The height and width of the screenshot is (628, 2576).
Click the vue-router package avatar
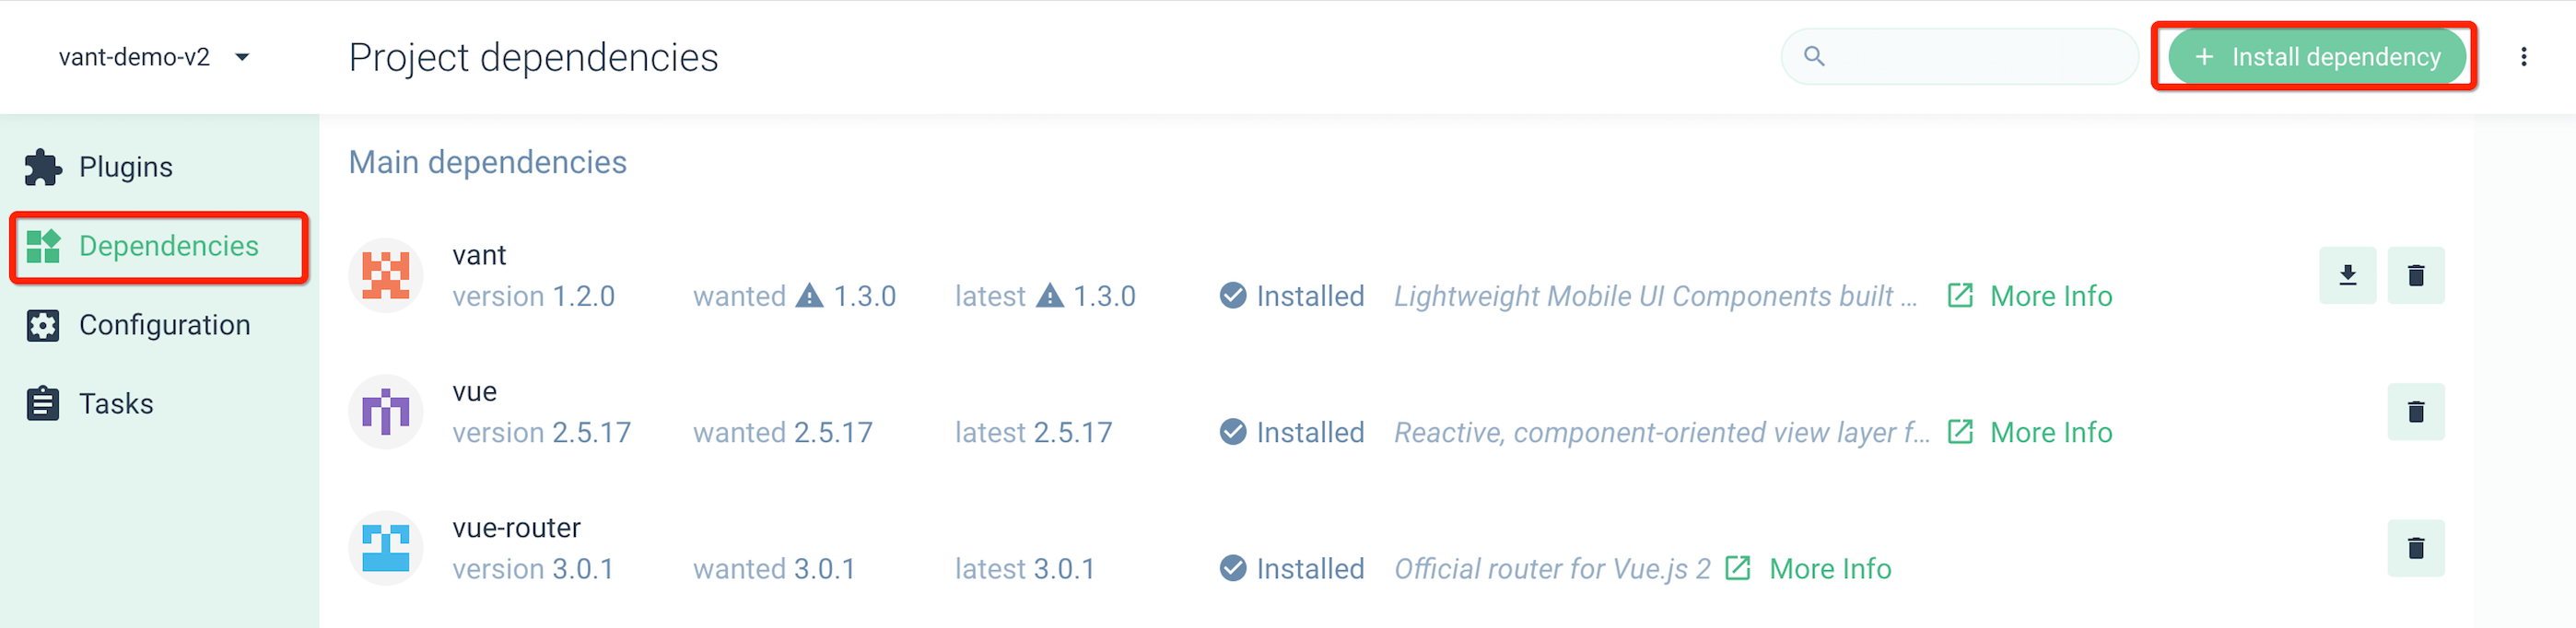coord(386,548)
